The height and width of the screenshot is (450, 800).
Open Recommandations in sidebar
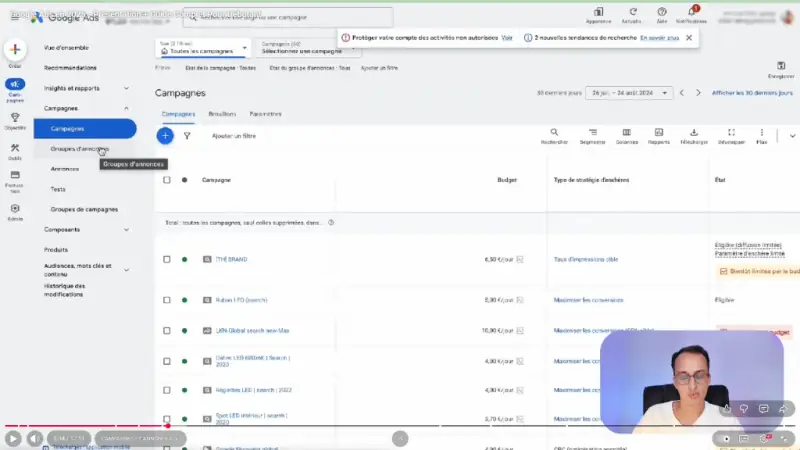pyautogui.click(x=70, y=68)
